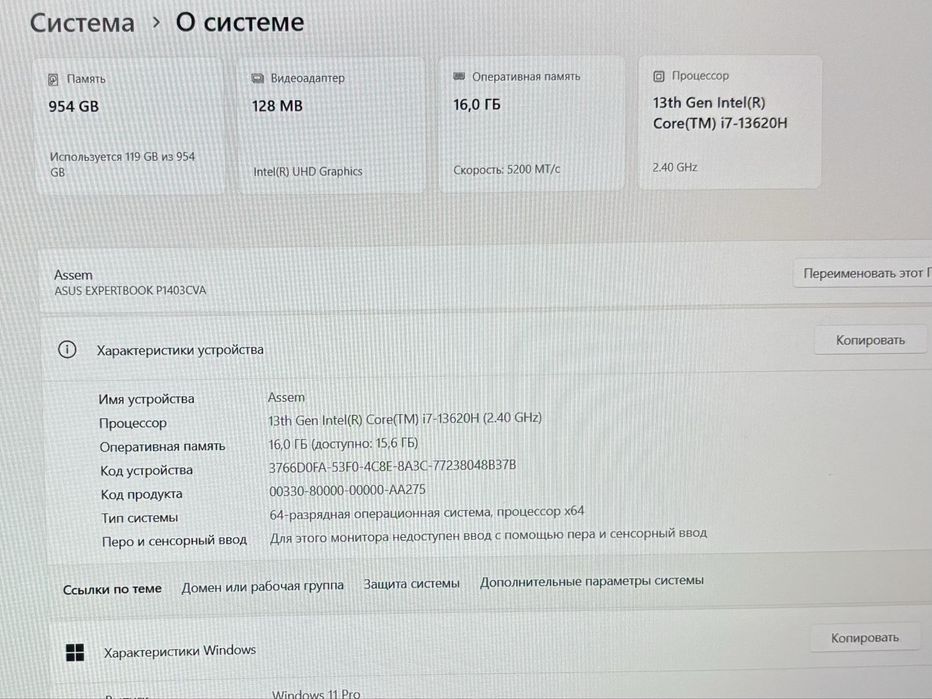Select processor value 13th Gen Intel(R) Core(TM) i7-13620H (2.40 GHz)
Viewport: 932px width, 699px height.
tap(405, 419)
